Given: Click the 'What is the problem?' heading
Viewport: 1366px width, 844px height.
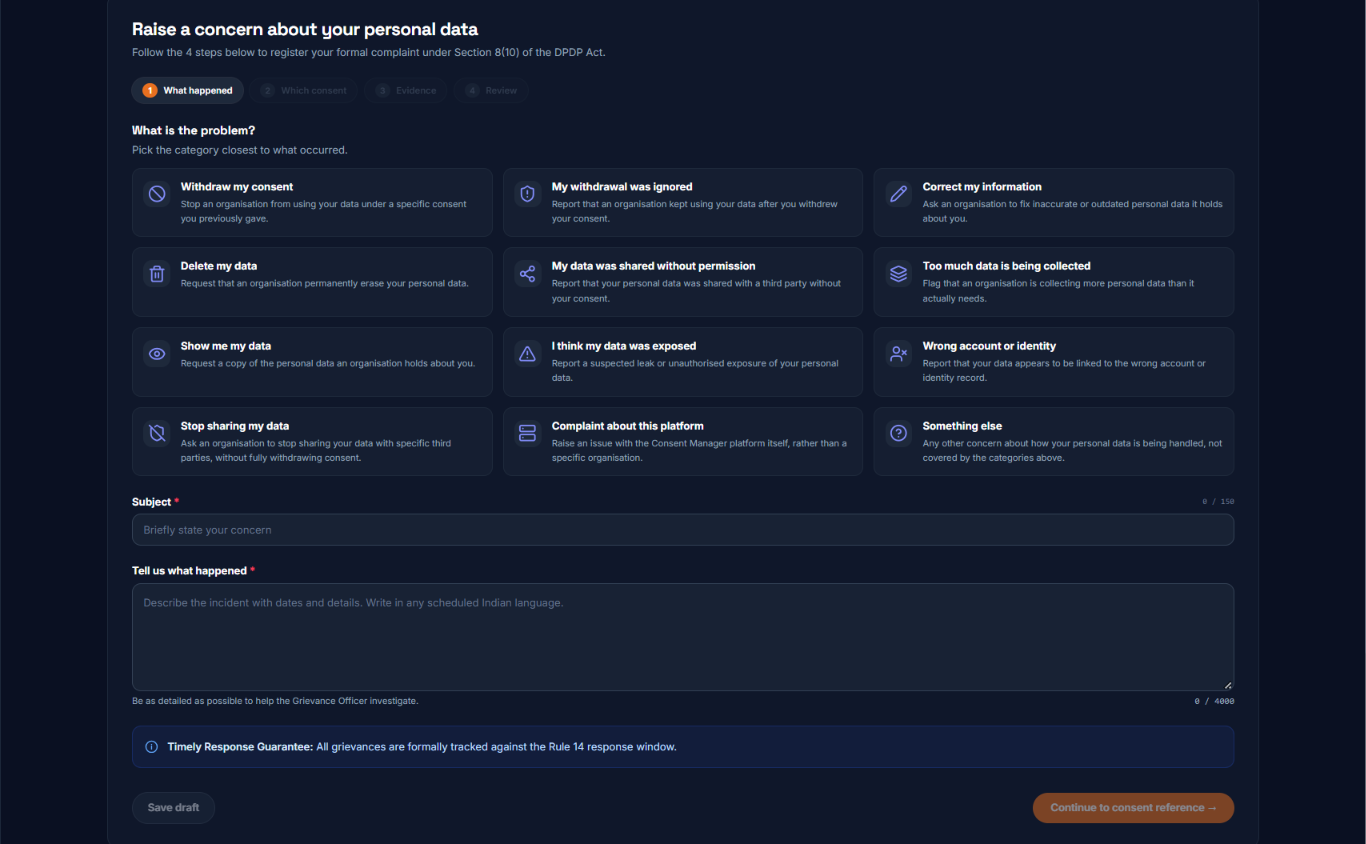Looking at the screenshot, I should pyautogui.click(x=194, y=131).
